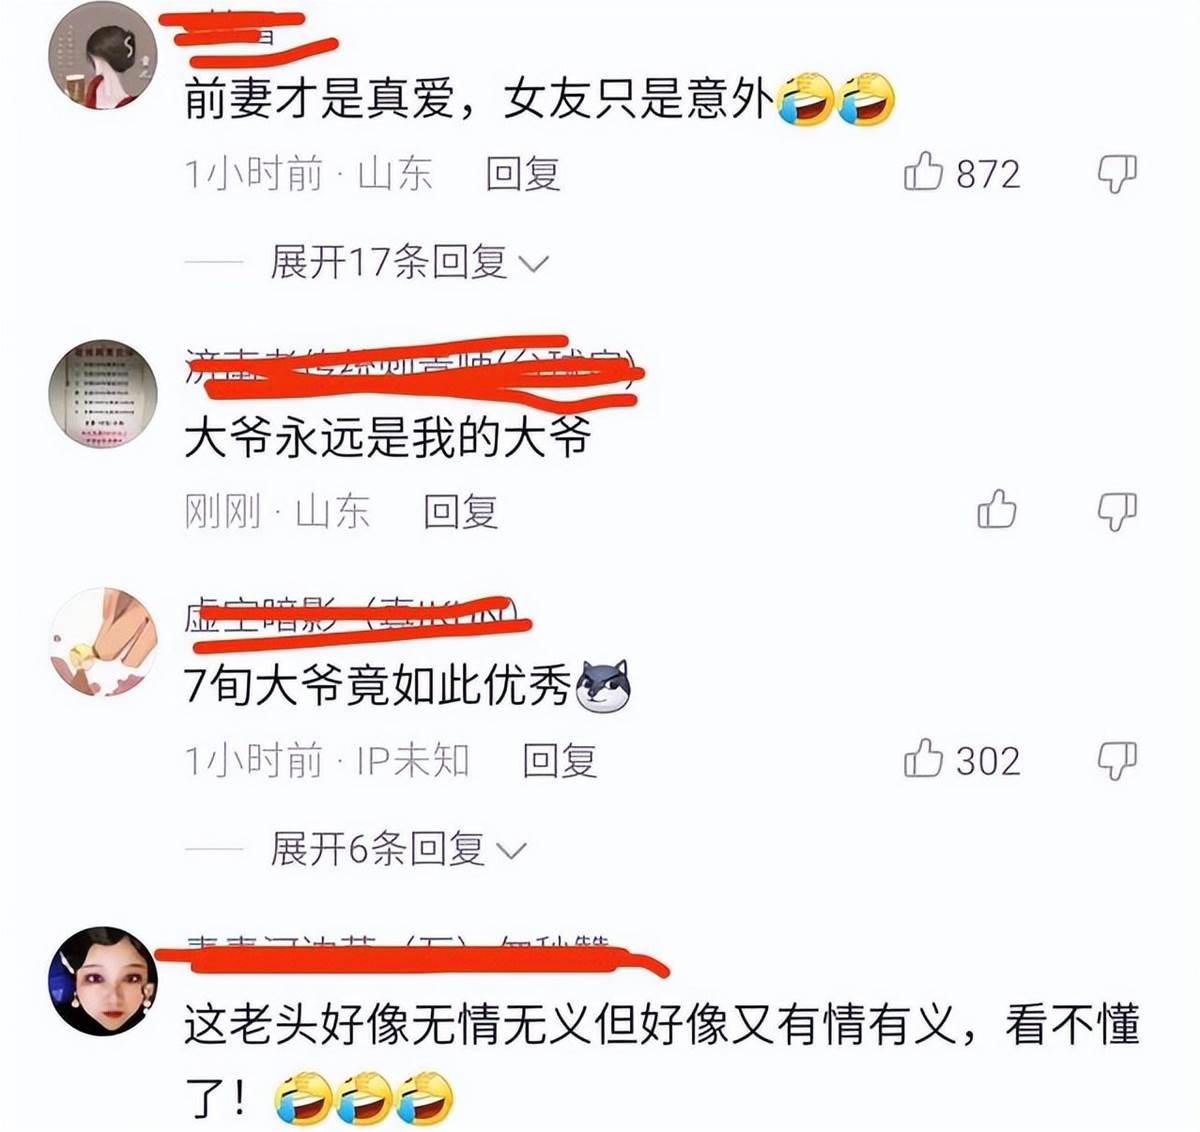Open the third commenter's hand avatar
Viewport: 1200px width, 1132px height.
[103, 642]
